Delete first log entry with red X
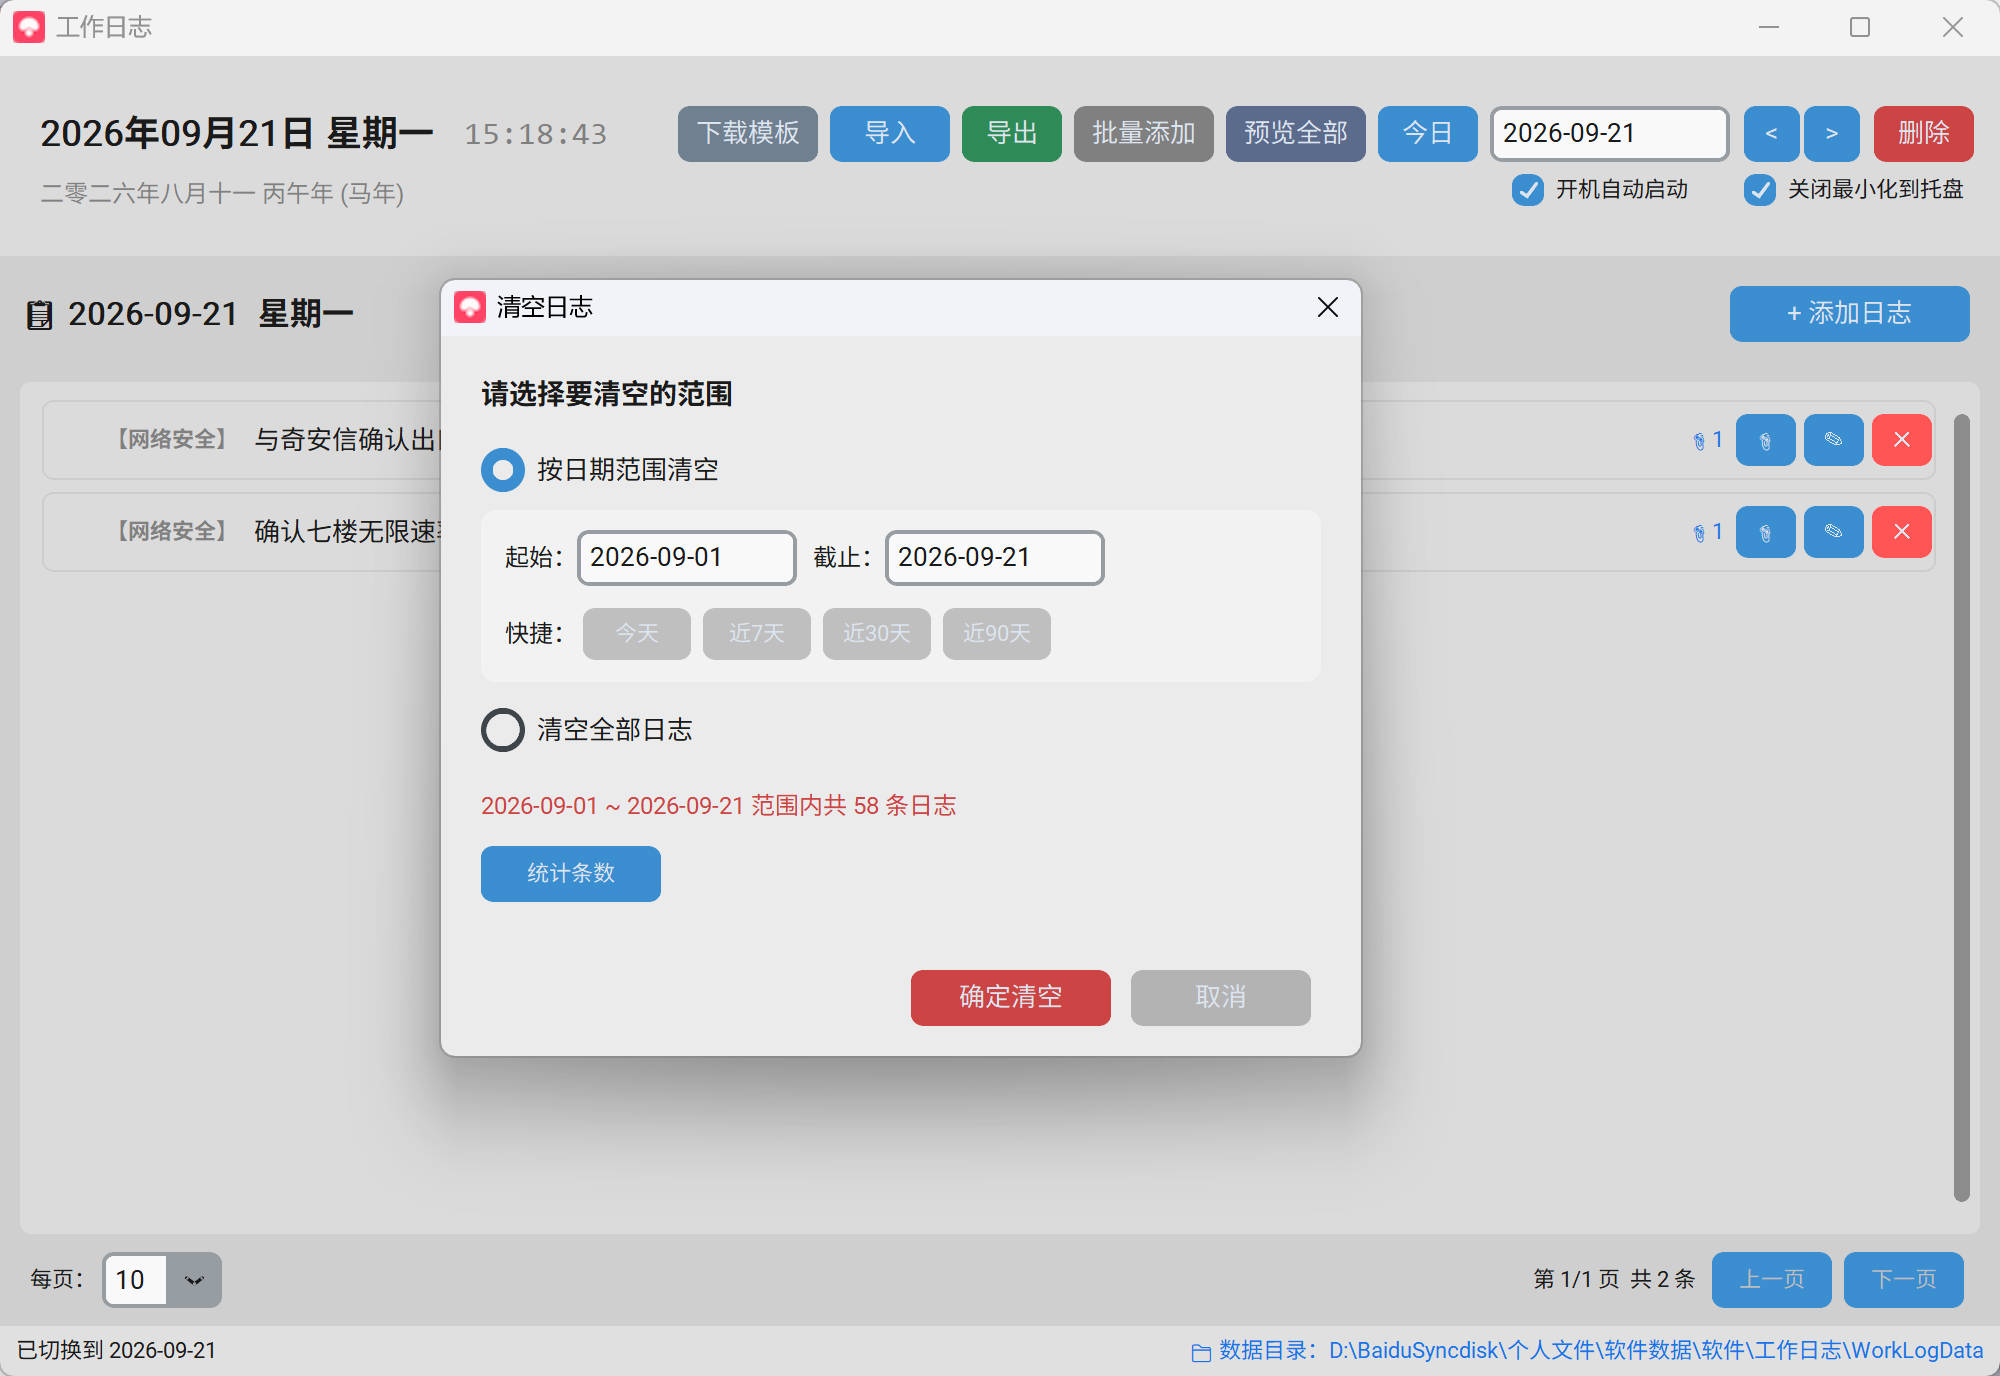Image resolution: width=2000 pixels, height=1376 pixels. click(x=1901, y=441)
